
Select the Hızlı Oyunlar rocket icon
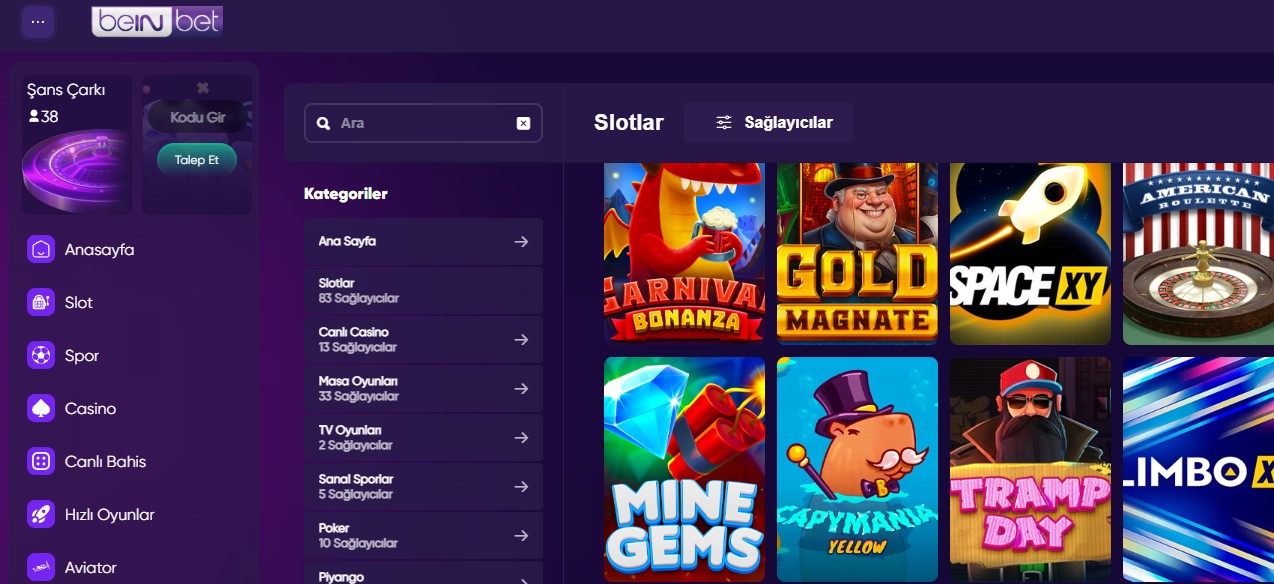pos(41,514)
